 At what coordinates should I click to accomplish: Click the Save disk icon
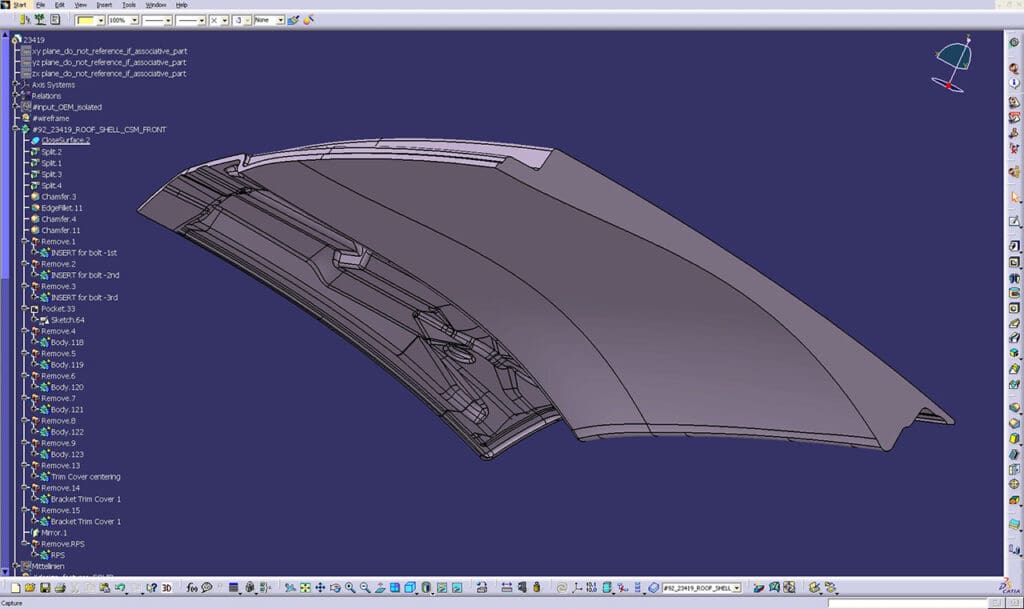tap(45, 588)
